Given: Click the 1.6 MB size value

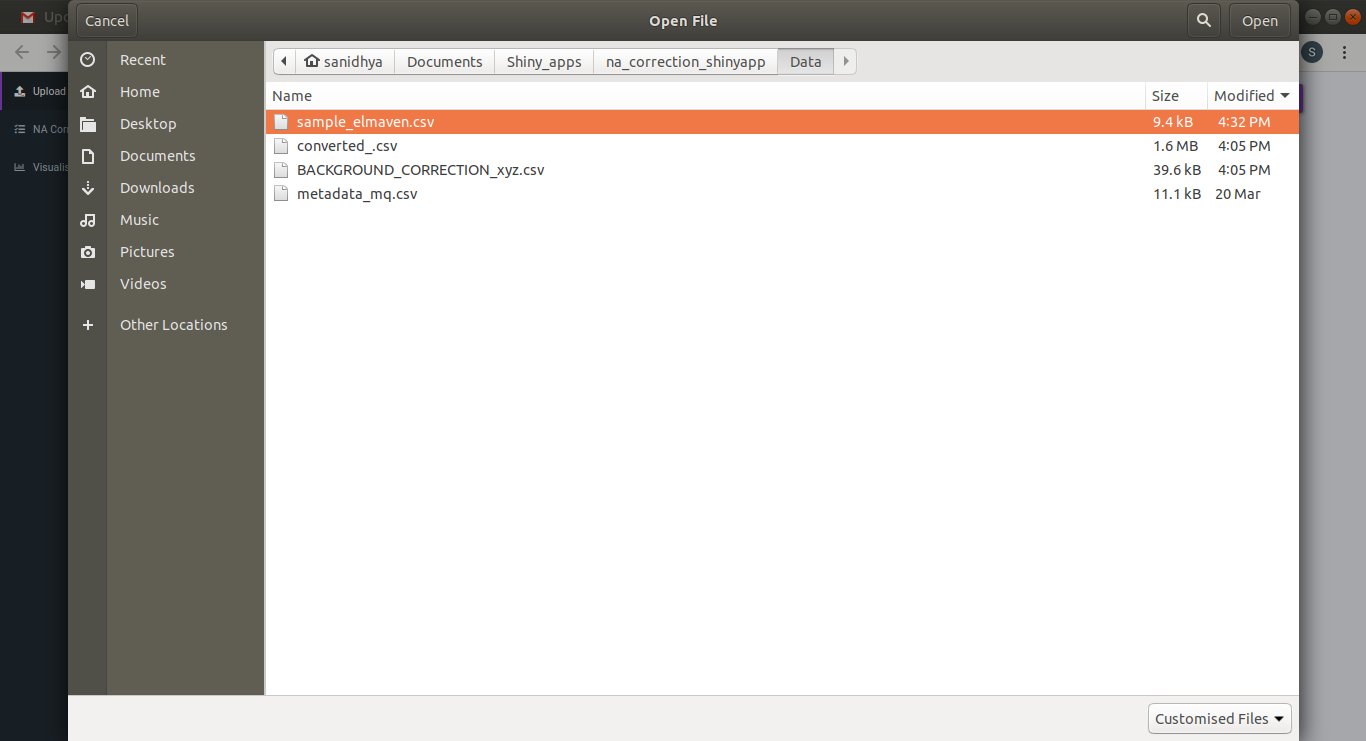Looking at the screenshot, I should pyautogui.click(x=1176, y=146).
